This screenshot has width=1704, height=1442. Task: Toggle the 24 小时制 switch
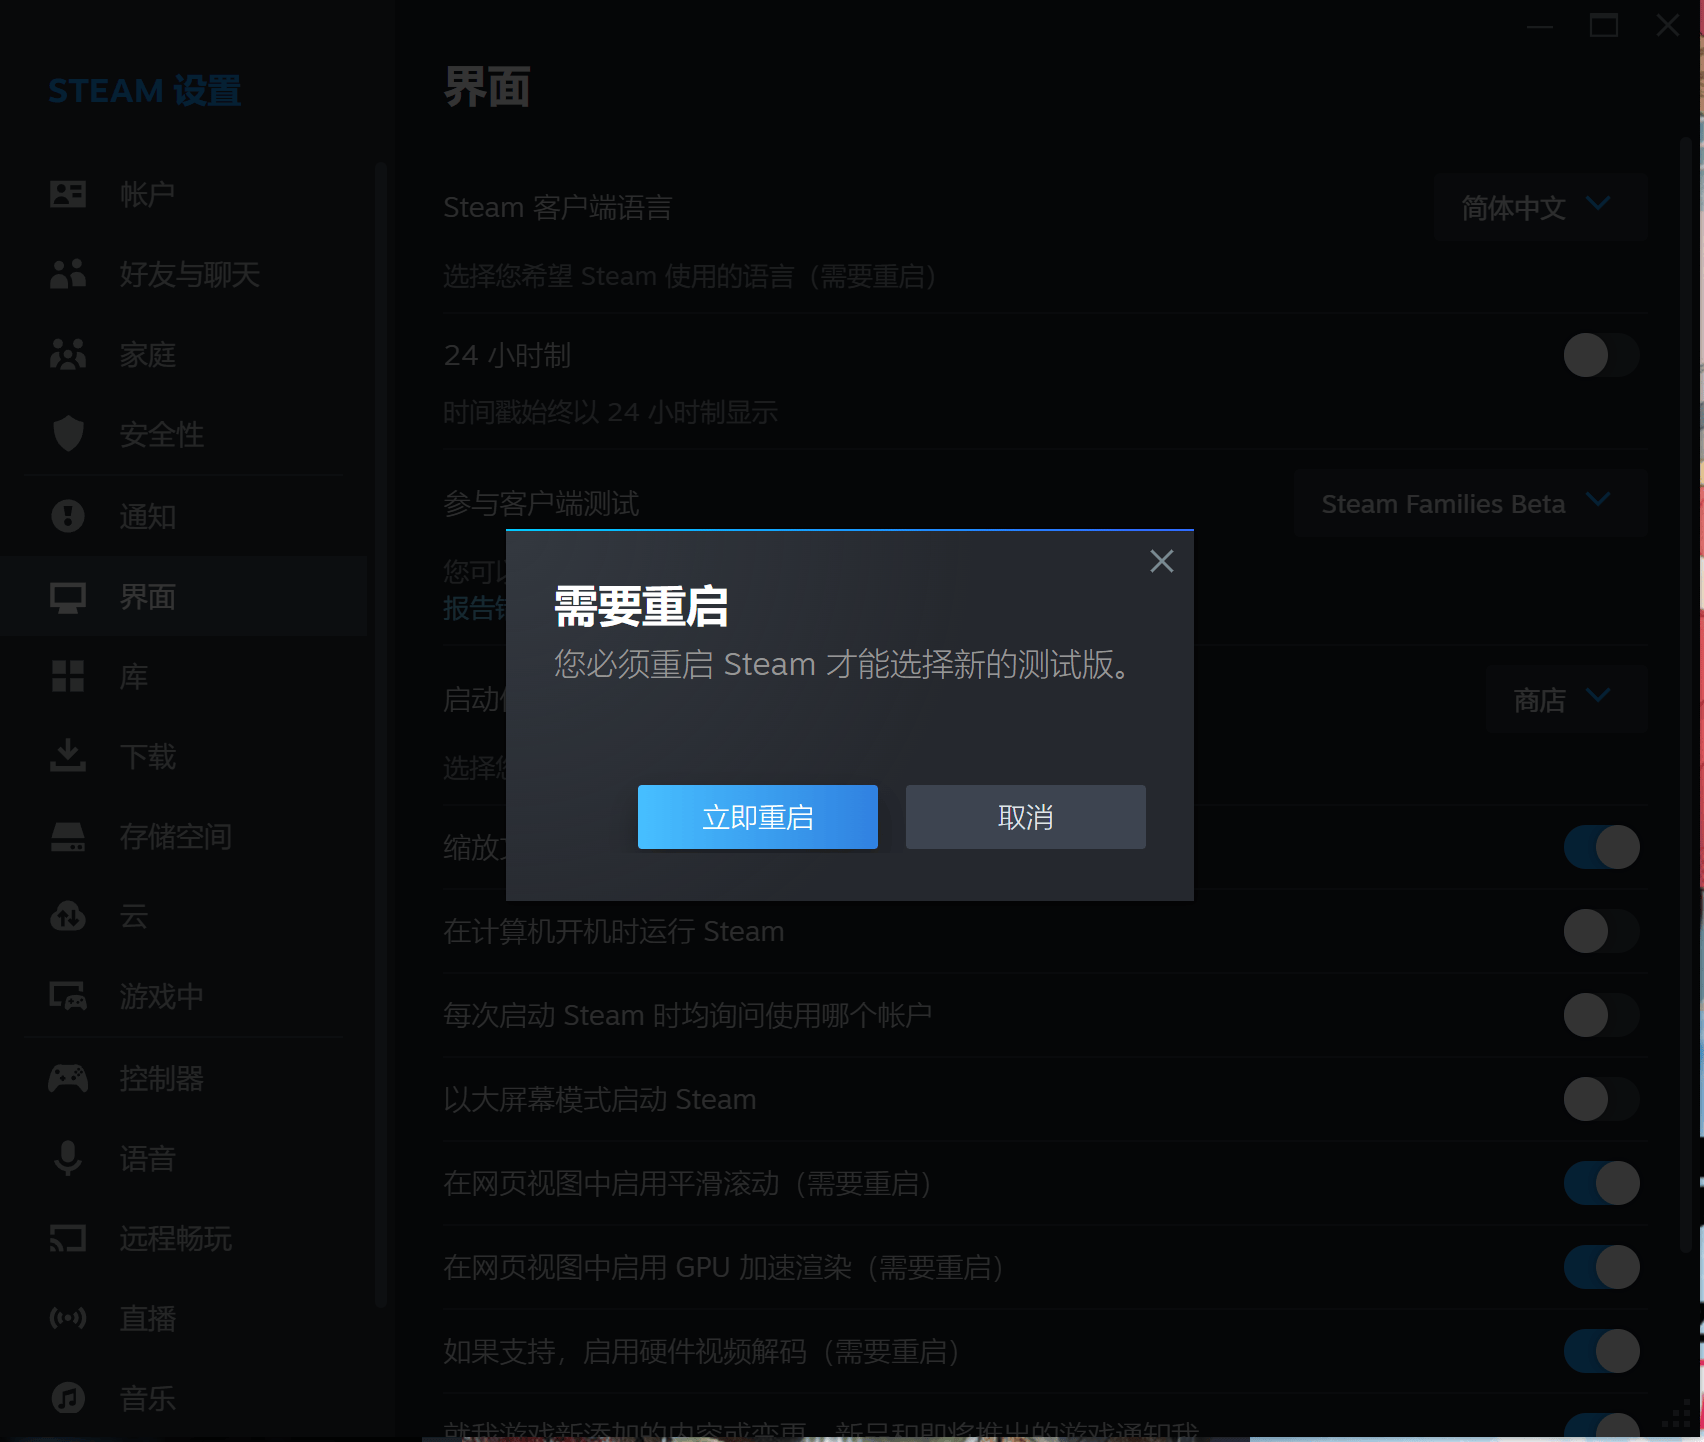[x=1602, y=355]
